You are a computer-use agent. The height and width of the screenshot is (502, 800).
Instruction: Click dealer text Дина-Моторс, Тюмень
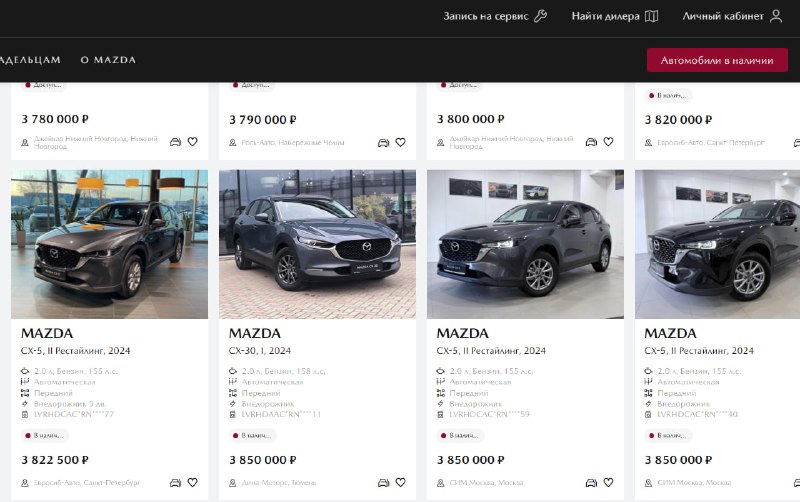click(279, 483)
